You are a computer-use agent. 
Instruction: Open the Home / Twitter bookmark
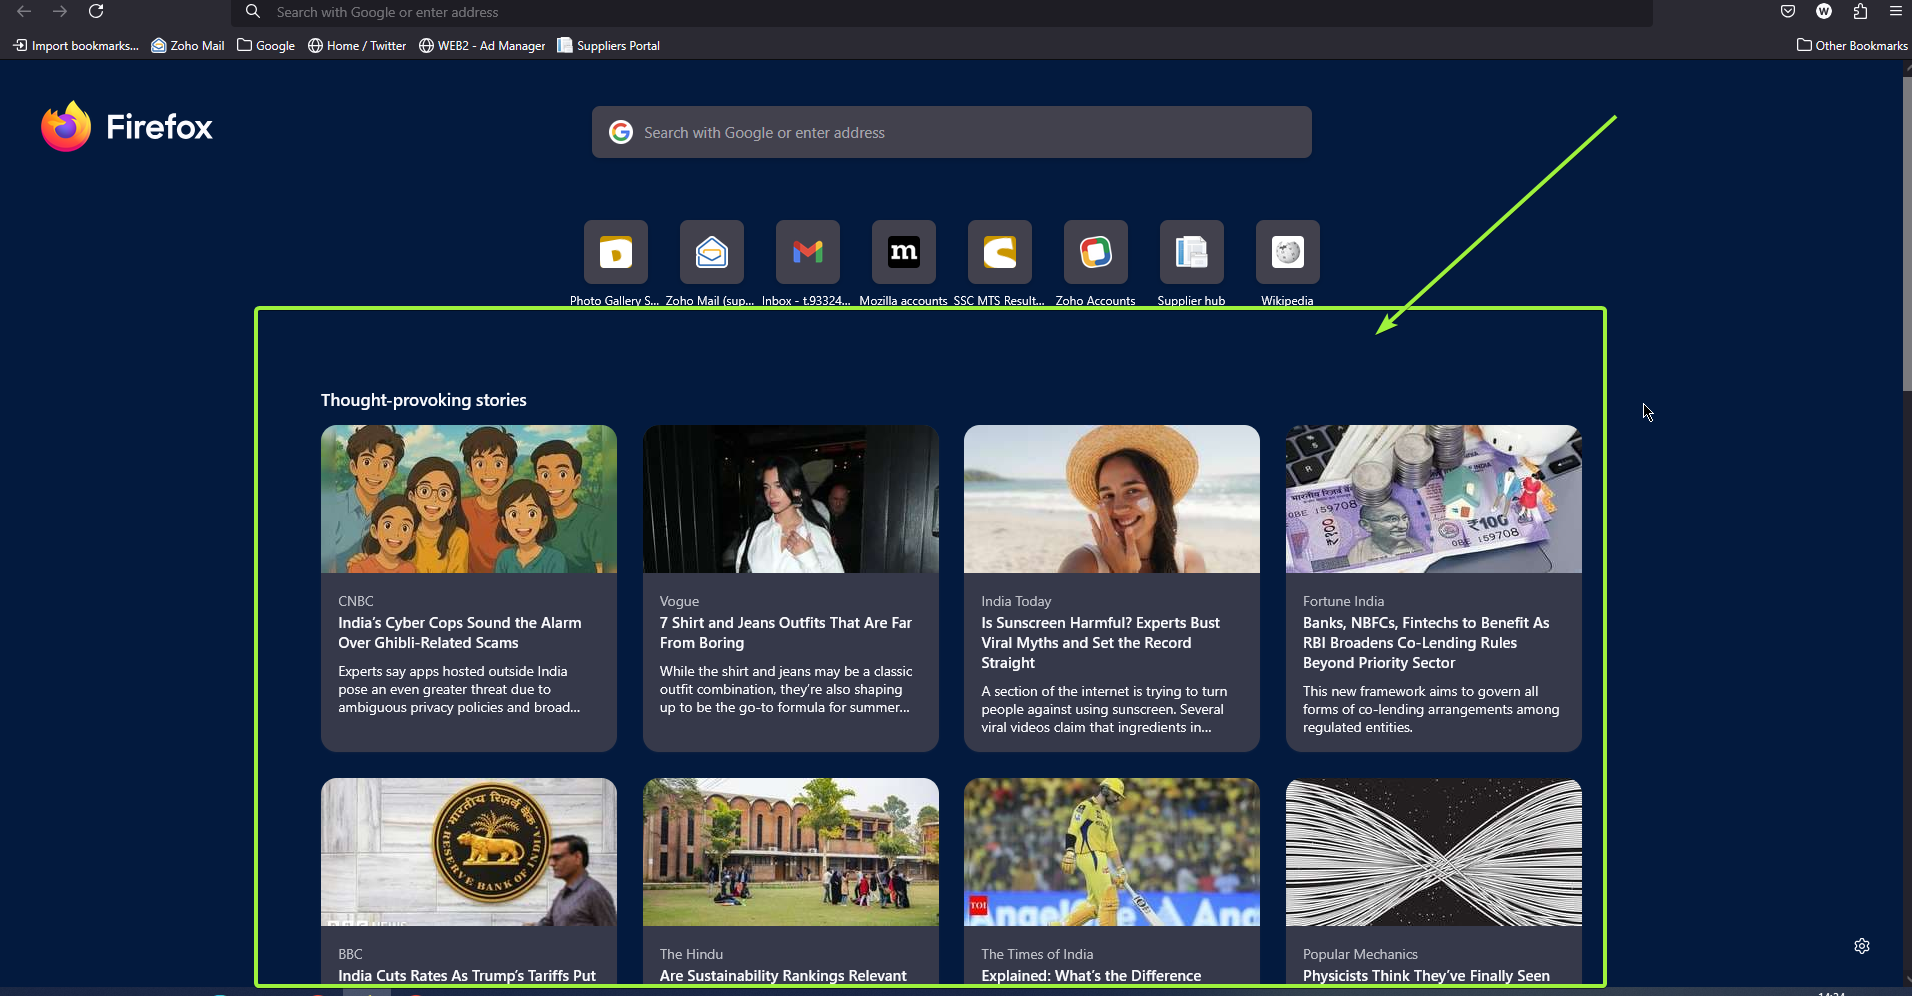click(357, 45)
